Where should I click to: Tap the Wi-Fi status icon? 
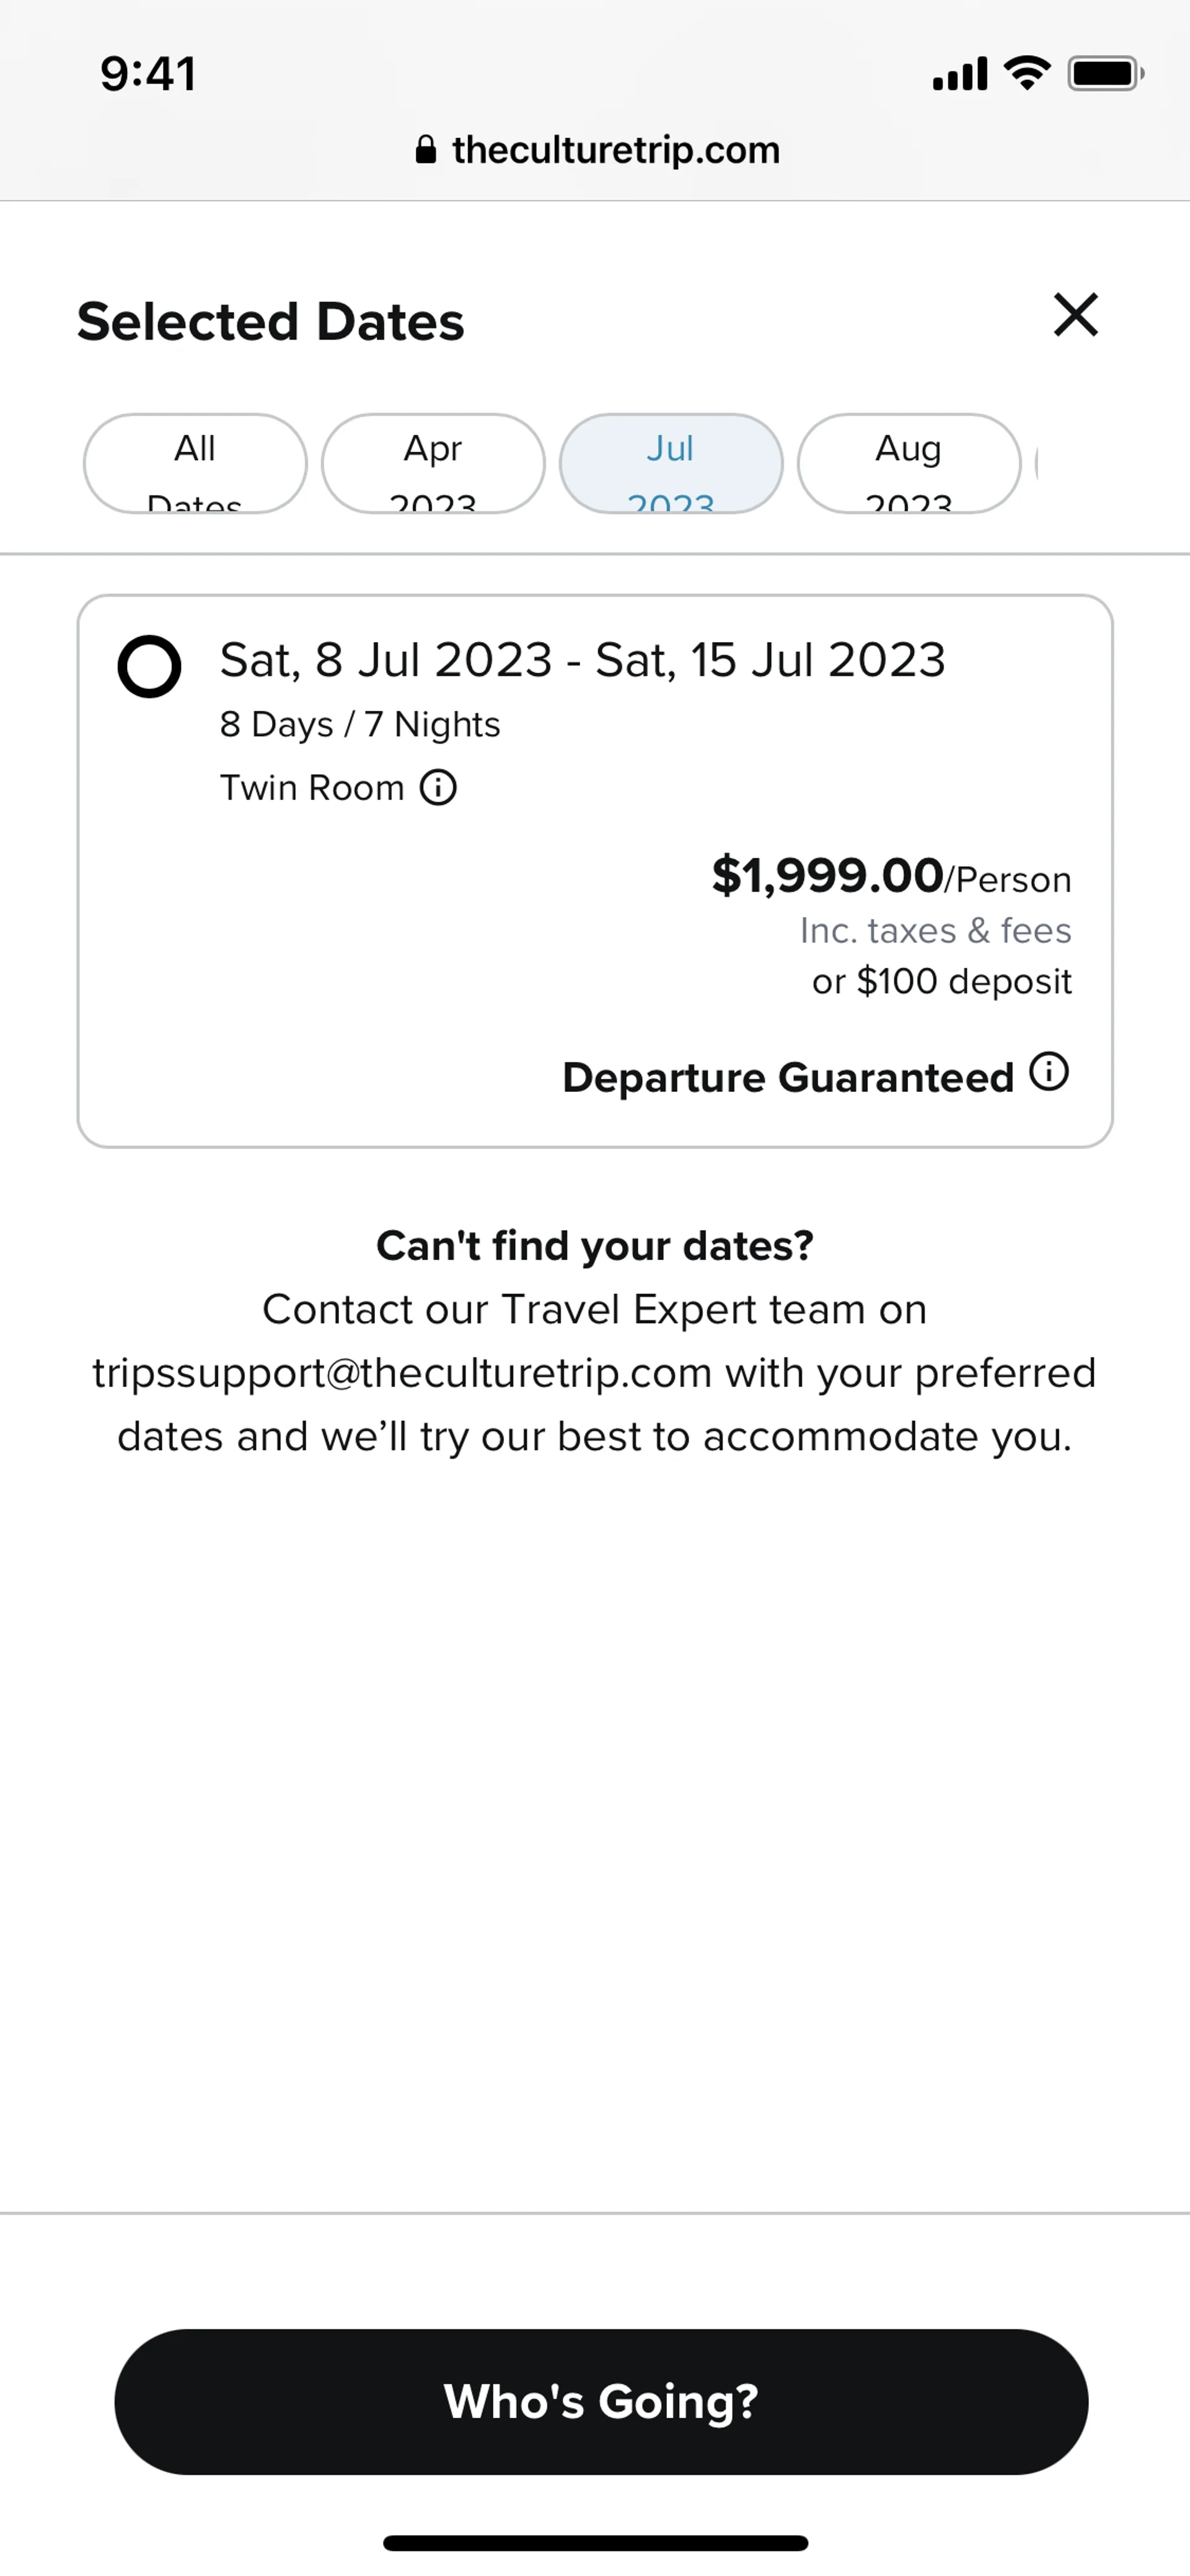coord(1027,73)
